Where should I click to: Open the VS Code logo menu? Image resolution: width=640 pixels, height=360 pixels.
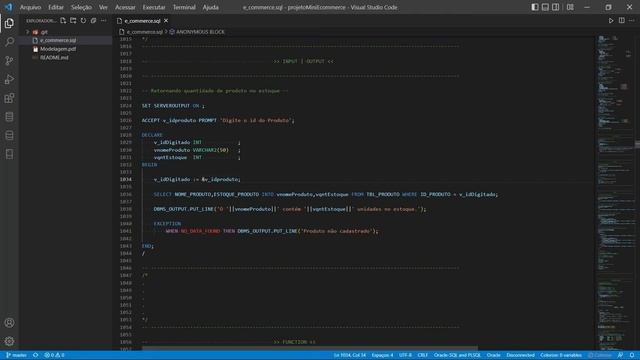(9, 7)
